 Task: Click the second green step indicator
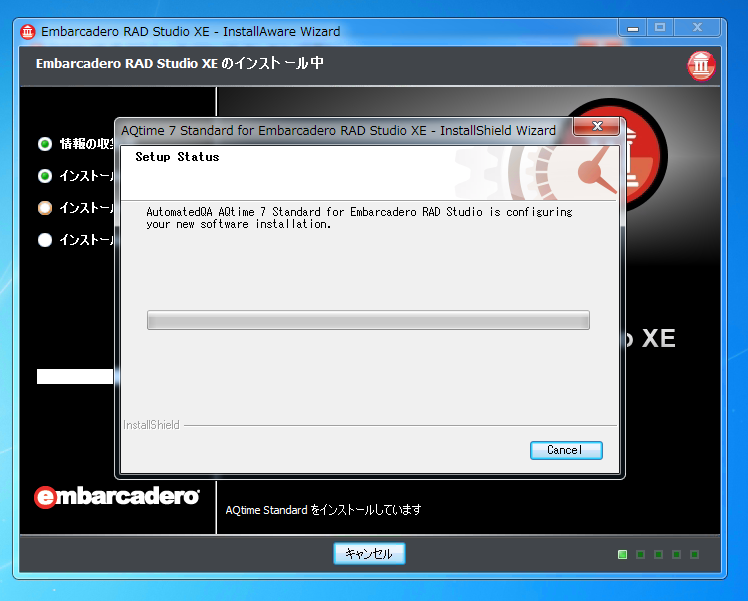pos(45,176)
